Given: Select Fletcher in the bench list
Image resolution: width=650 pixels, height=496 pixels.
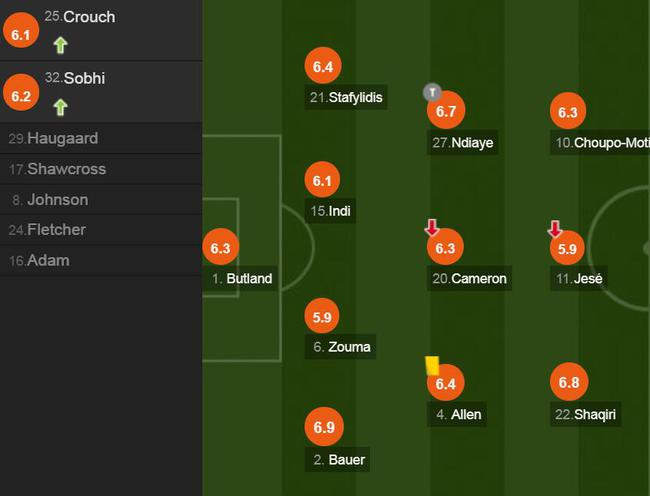Looking at the screenshot, I should click(x=56, y=230).
